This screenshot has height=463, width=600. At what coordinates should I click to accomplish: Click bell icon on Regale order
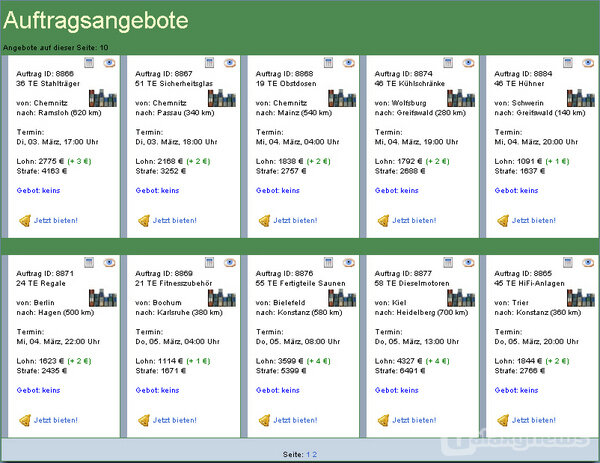point(25,421)
